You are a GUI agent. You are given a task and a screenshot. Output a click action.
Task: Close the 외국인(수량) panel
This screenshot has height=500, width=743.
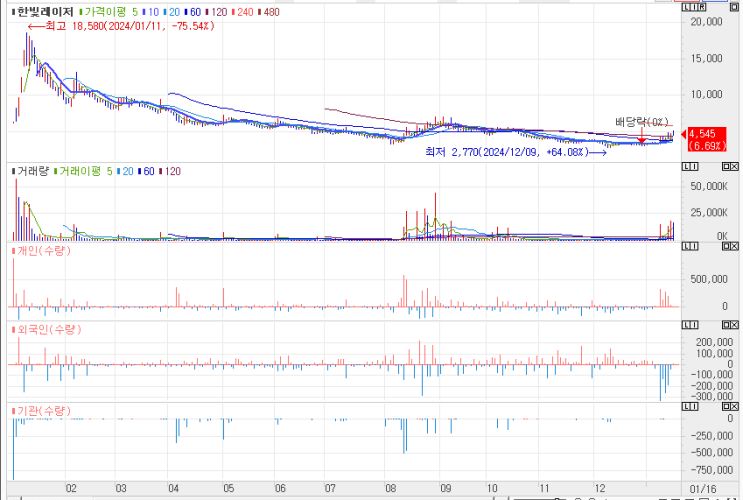734,325
